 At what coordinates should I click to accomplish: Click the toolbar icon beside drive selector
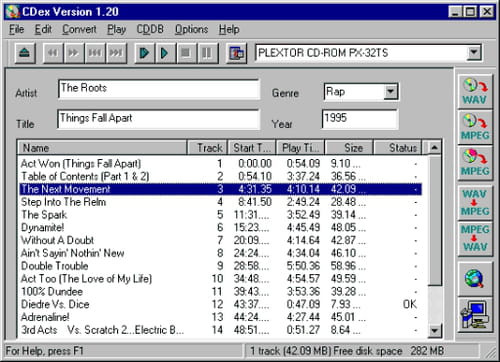(x=236, y=53)
